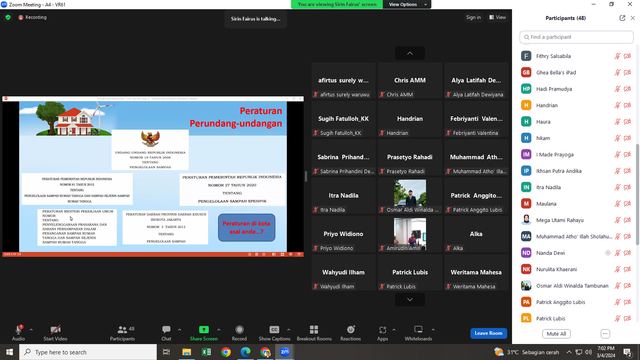Open the View Options dropdown
This screenshot has width=640, height=360.
[x=407, y=4]
